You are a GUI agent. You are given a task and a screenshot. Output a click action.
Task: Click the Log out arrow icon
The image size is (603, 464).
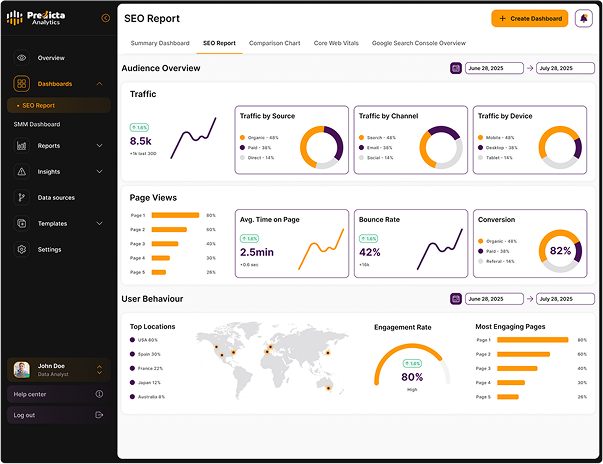pyautogui.click(x=99, y=415)
